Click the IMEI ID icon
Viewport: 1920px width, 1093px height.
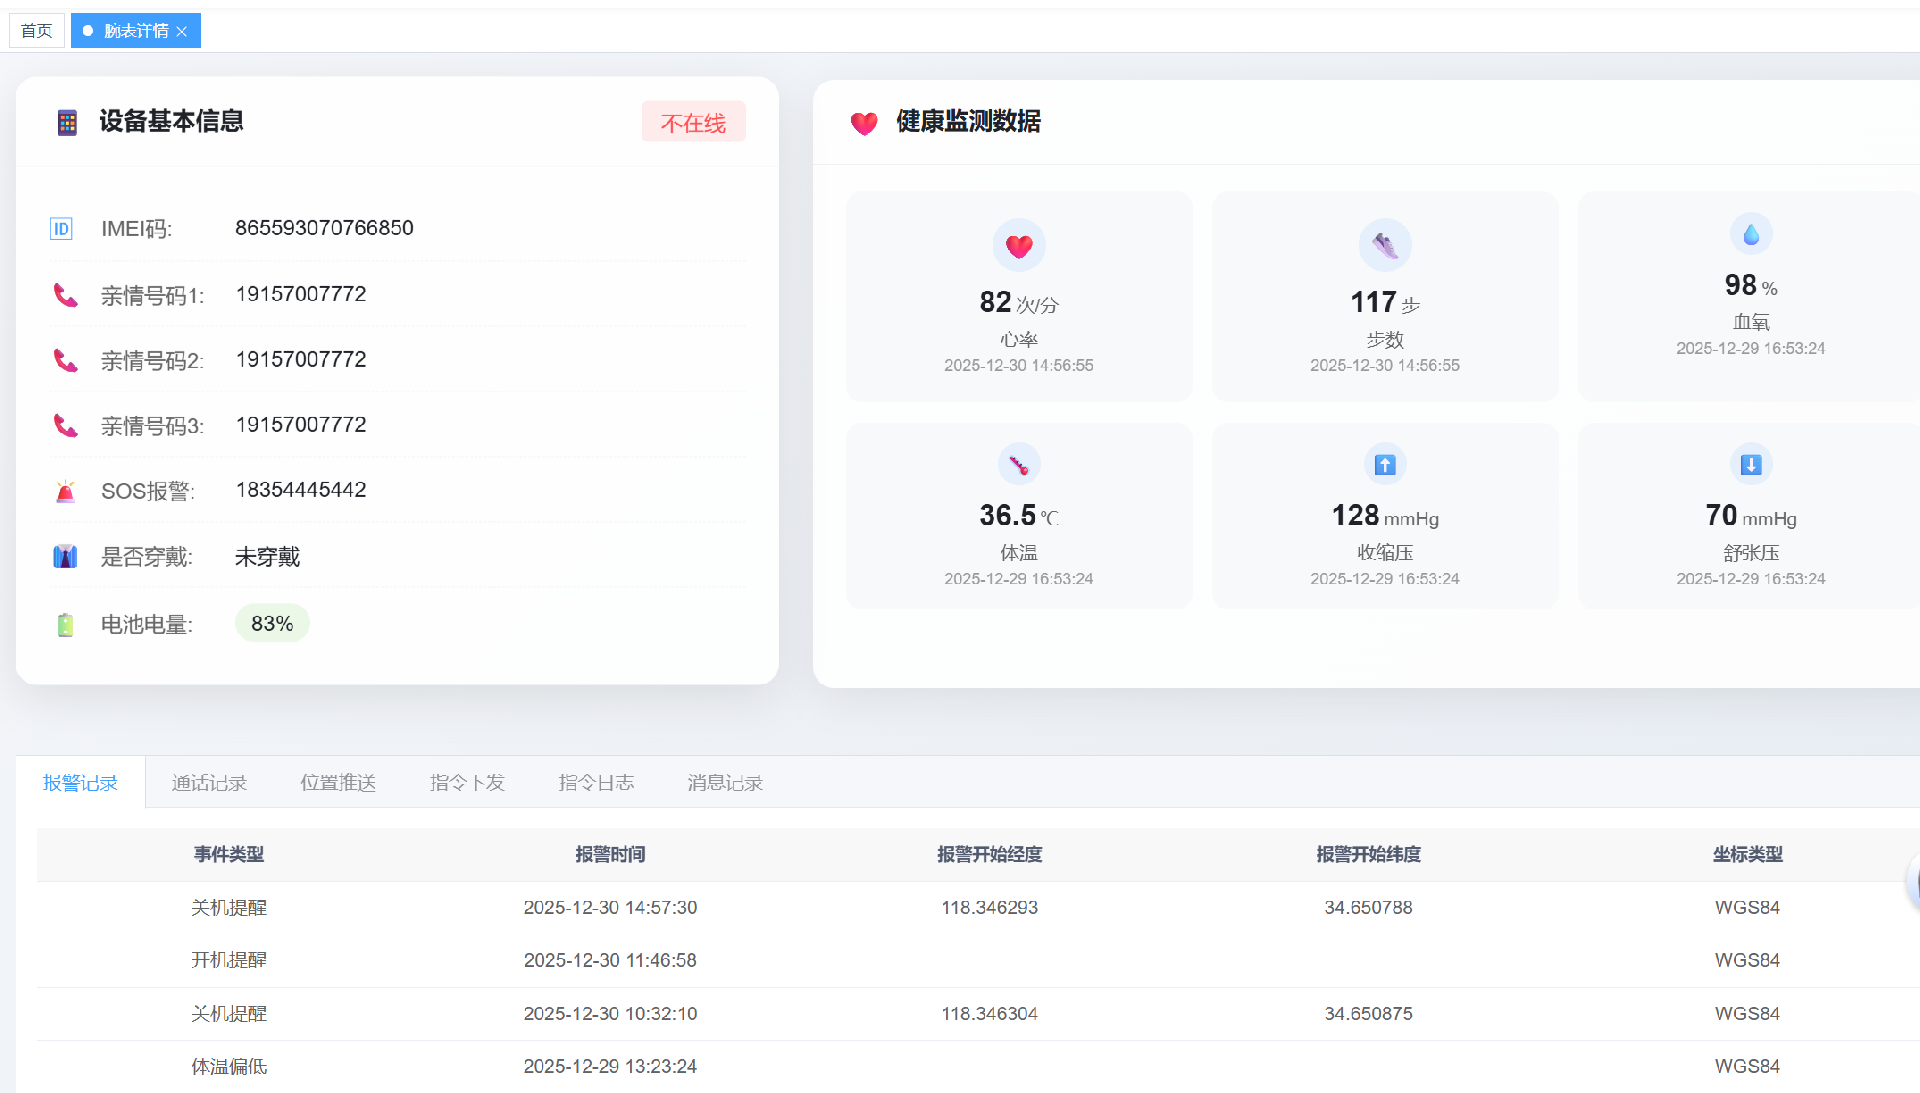click(x=61, y=229)
